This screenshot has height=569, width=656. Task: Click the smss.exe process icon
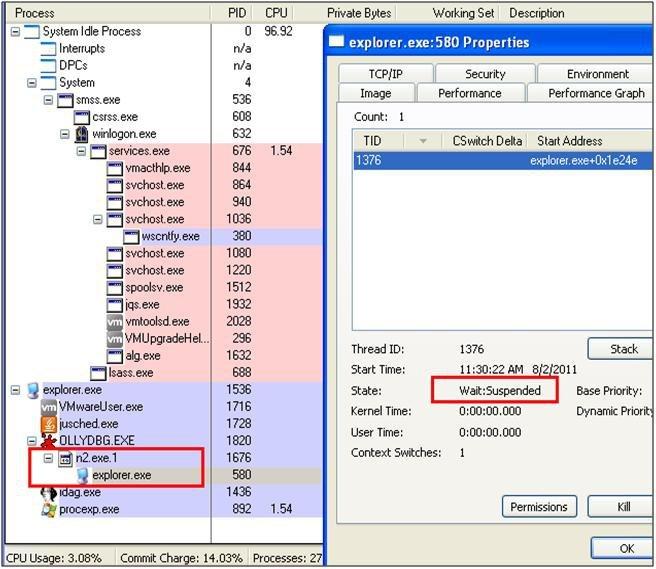click(65, 100)
